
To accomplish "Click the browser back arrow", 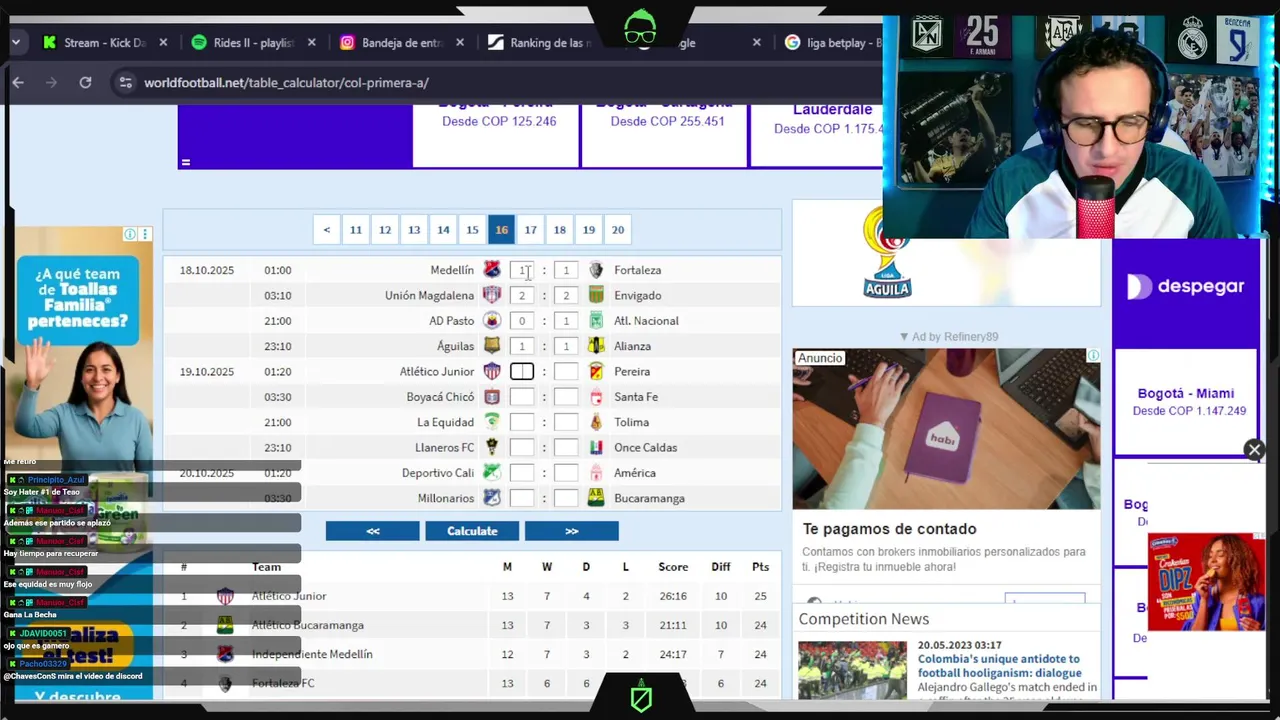I will (18, 83).
